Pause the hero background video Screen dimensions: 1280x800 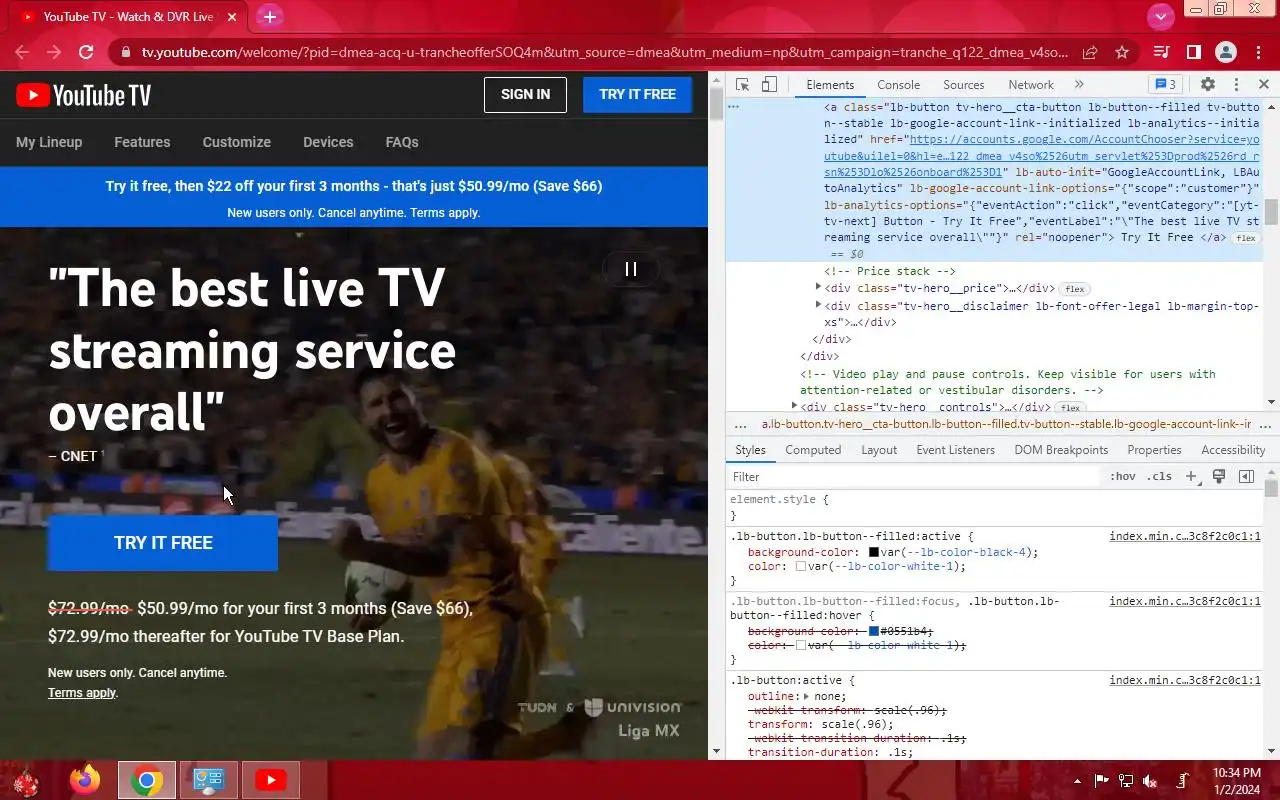tap(631, 269)
